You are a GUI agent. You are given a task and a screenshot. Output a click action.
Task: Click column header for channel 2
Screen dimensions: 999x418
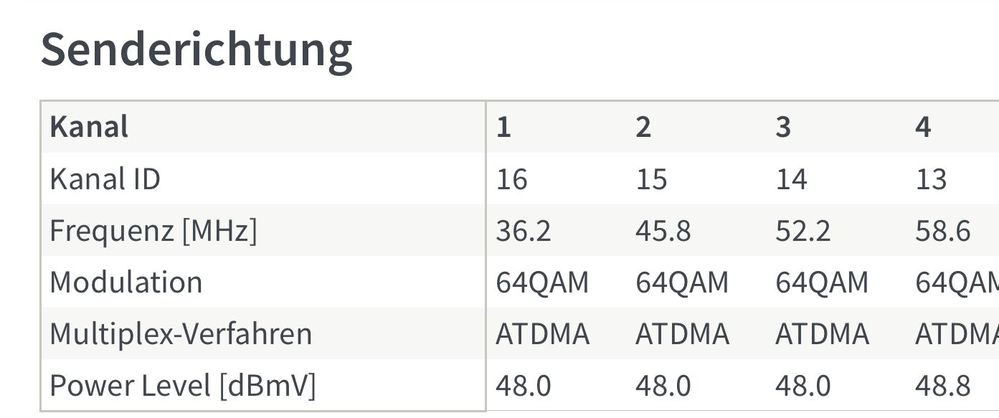coord(643,127)
